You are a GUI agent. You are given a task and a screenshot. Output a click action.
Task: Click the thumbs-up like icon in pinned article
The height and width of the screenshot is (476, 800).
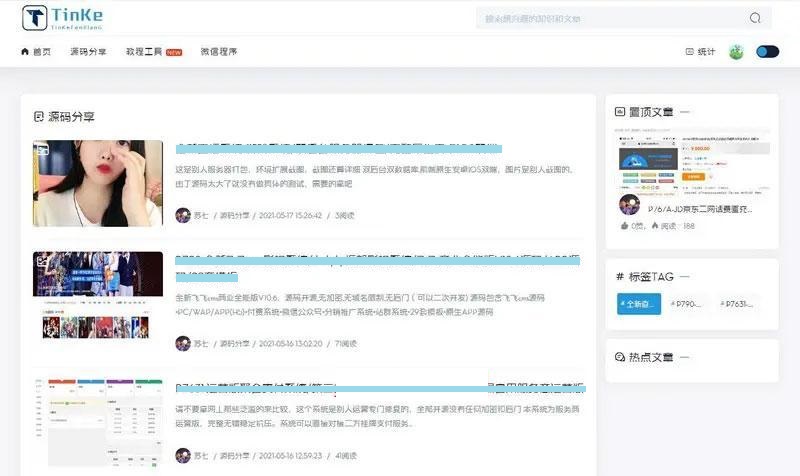[624, 227]
